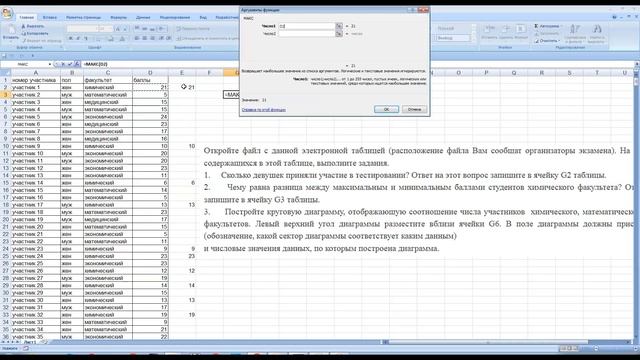Image resolution: width=640 pixels, height=360 pixels.
Task: Open the cell borders dropdown
Action: coord(99,38)
